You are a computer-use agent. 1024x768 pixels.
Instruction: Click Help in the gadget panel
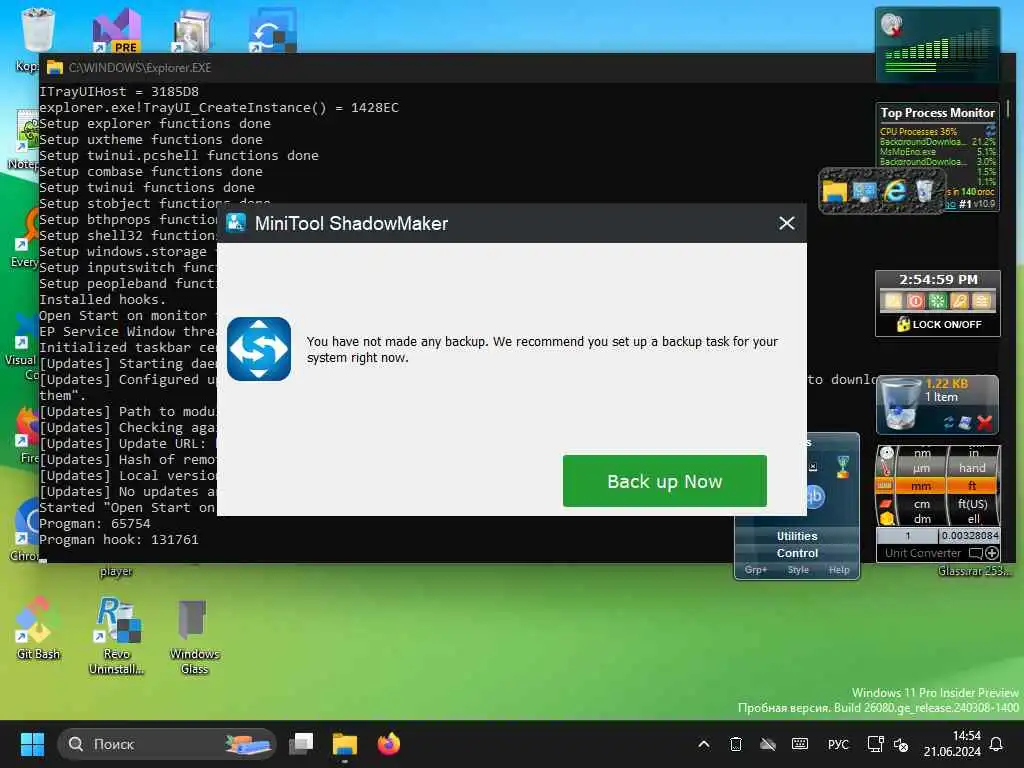pyautogui.click(x=839, y=569)
